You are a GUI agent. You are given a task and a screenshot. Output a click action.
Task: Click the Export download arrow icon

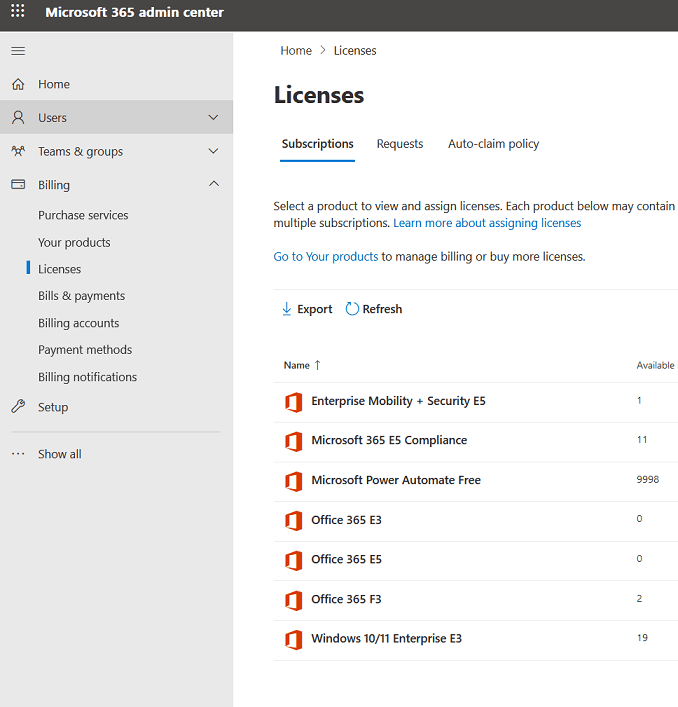(x=286, y=309)
